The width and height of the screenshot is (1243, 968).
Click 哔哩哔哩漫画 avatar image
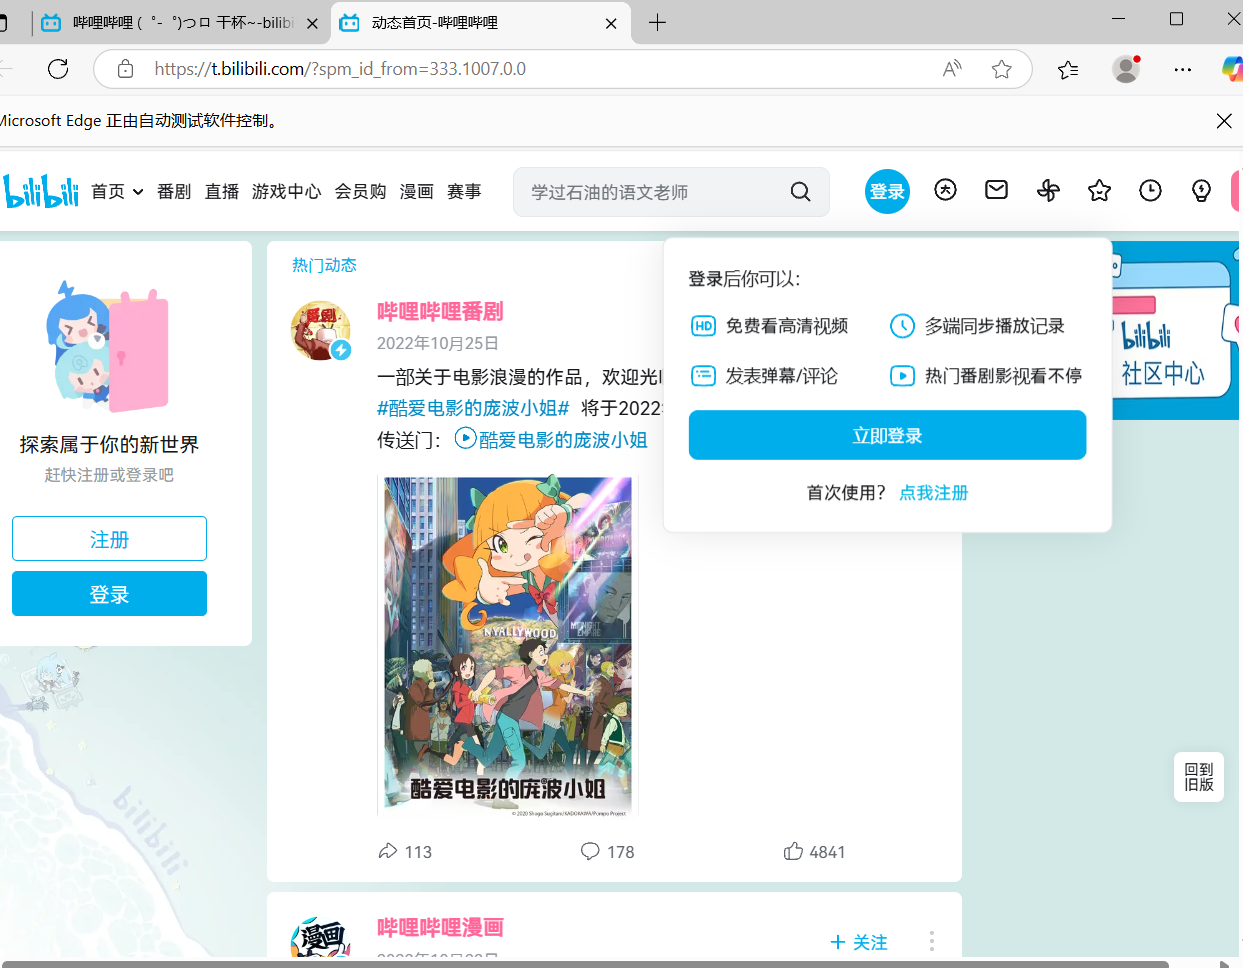[320, 940]
